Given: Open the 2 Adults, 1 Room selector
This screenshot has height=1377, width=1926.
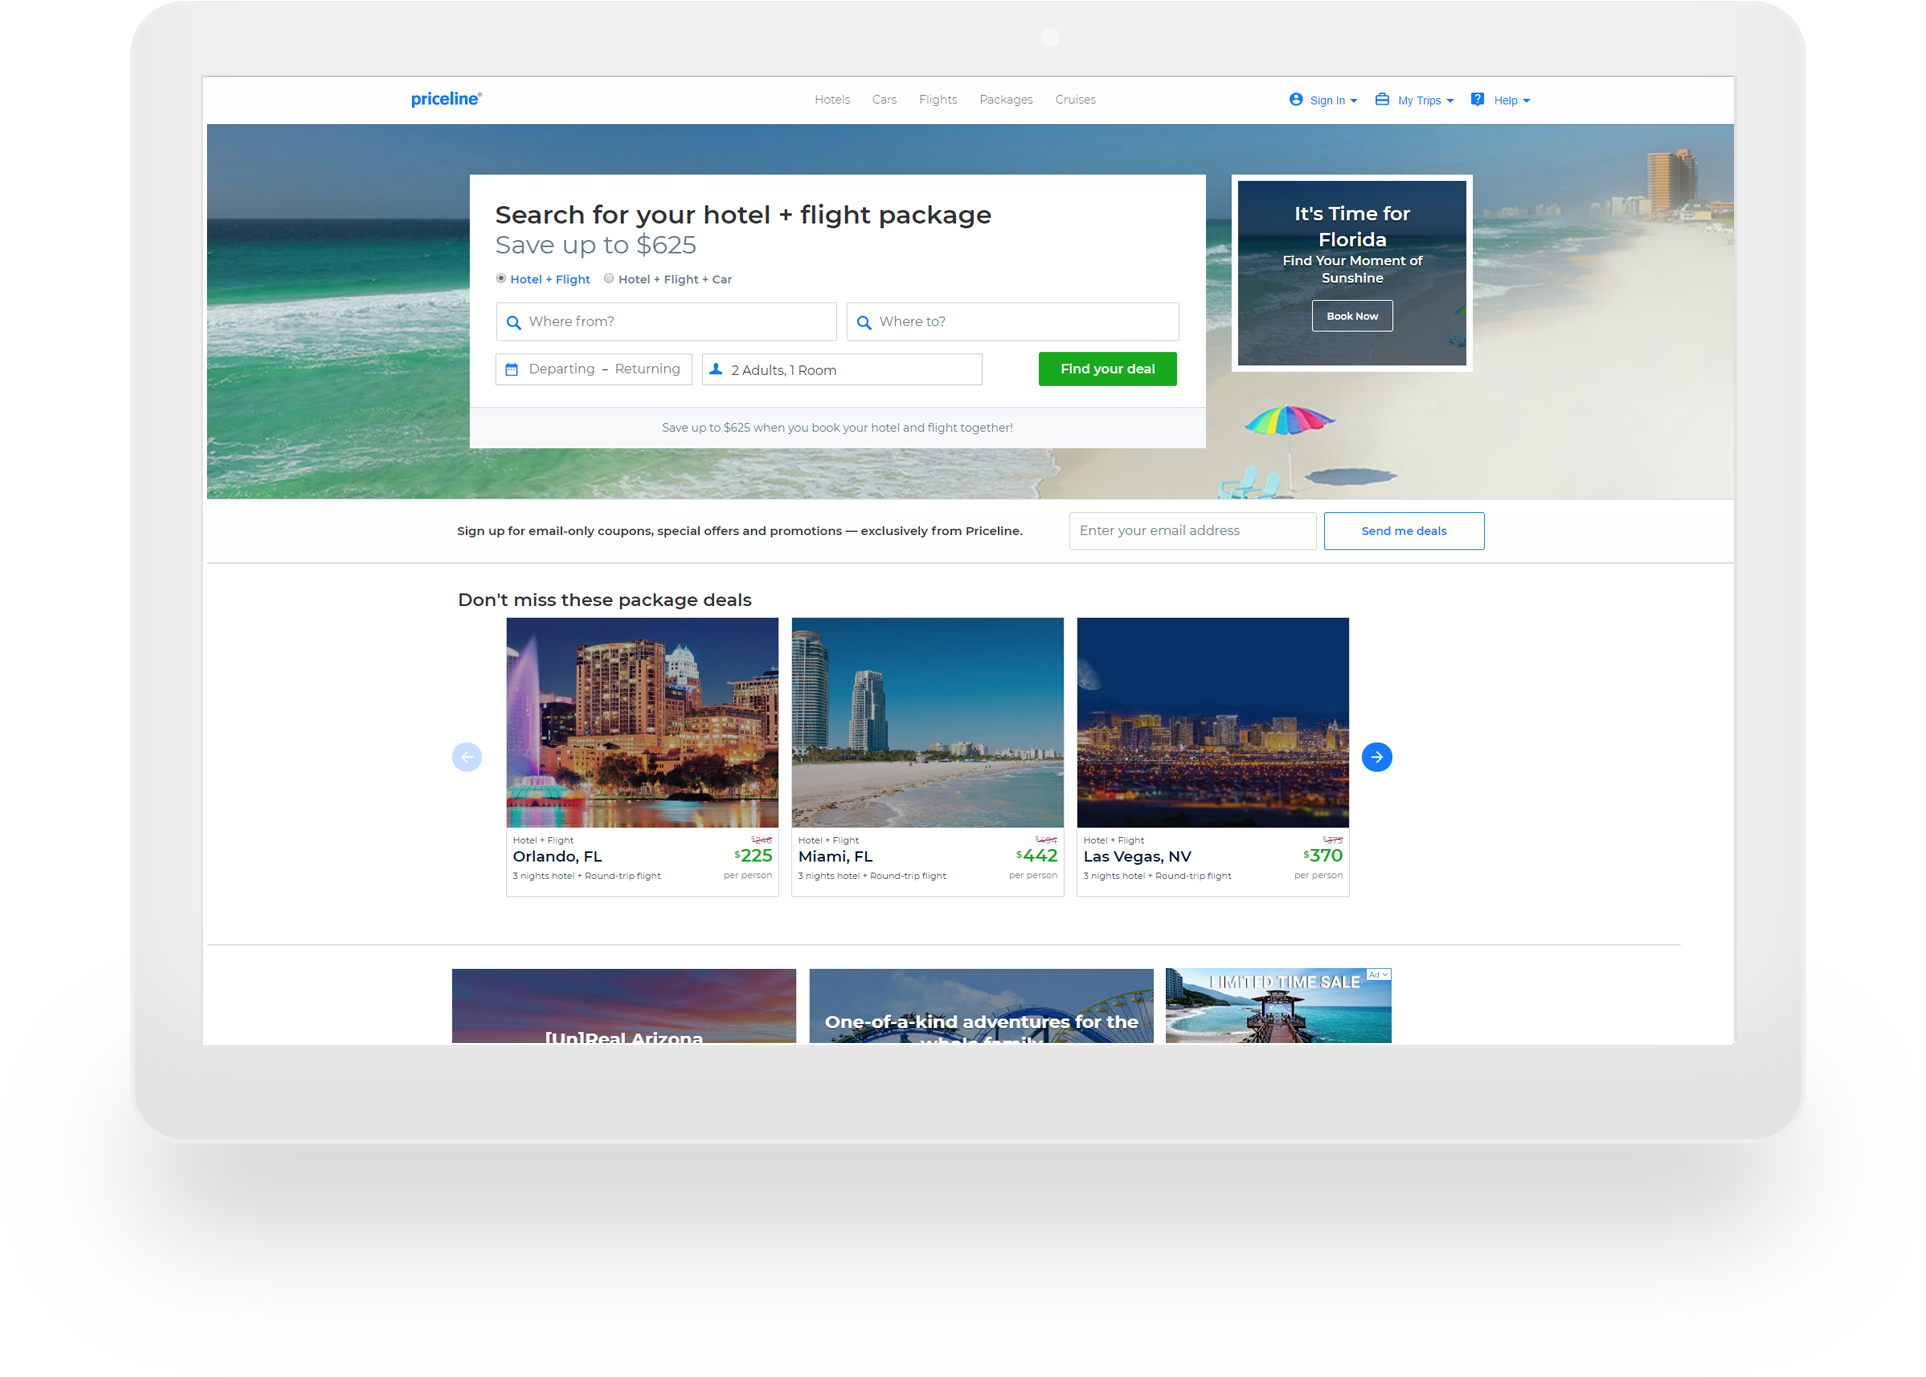Looking at the screenshot, I should pyautogui.click(x=842, y=369).
